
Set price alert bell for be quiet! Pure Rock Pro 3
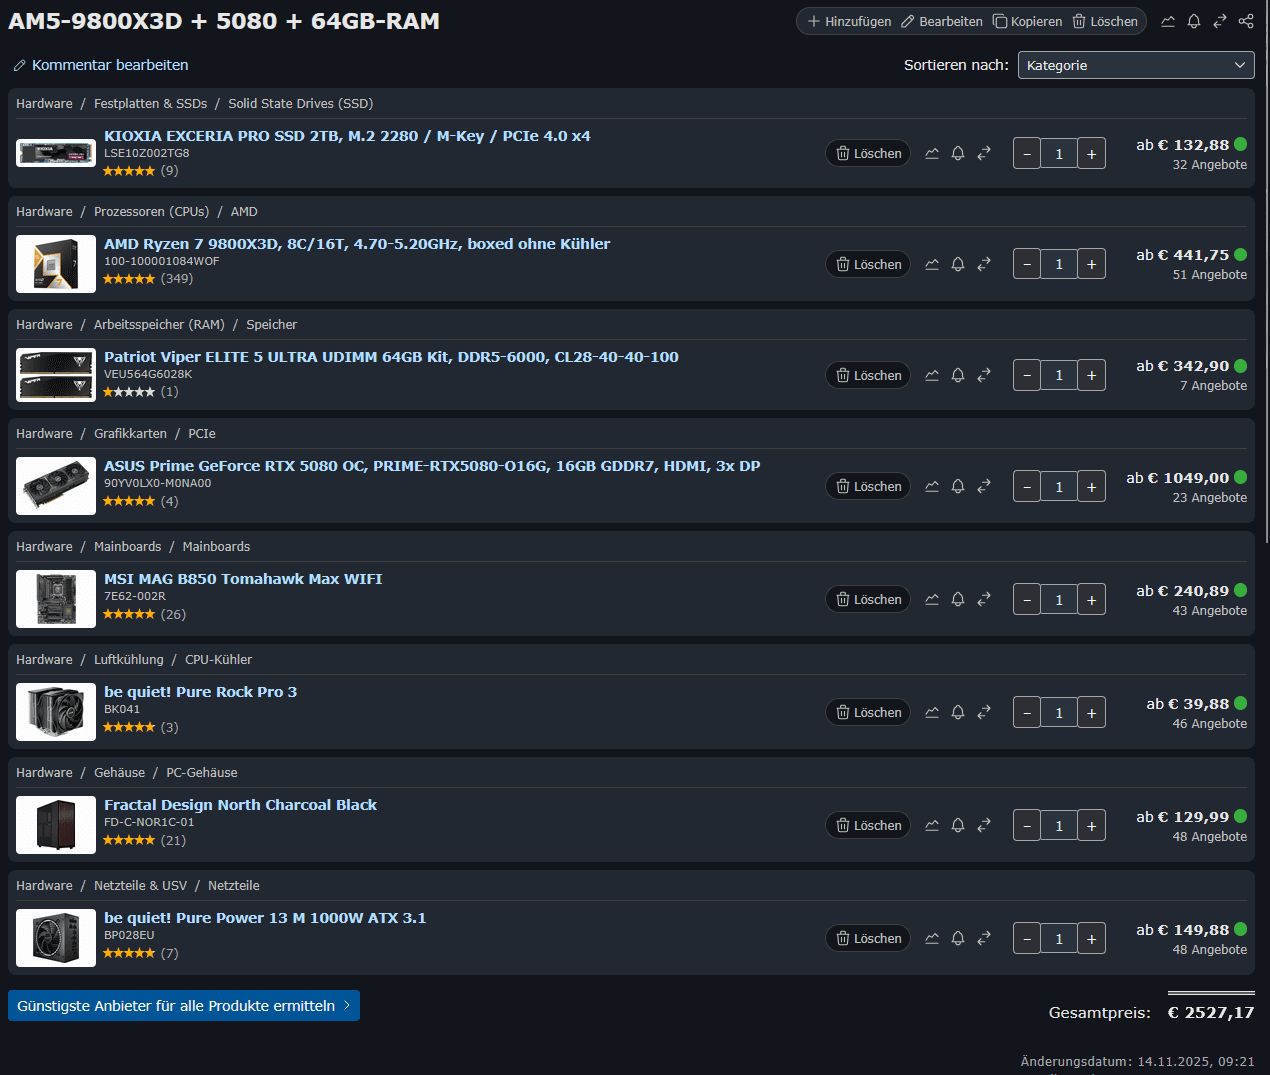coord(958,712)
